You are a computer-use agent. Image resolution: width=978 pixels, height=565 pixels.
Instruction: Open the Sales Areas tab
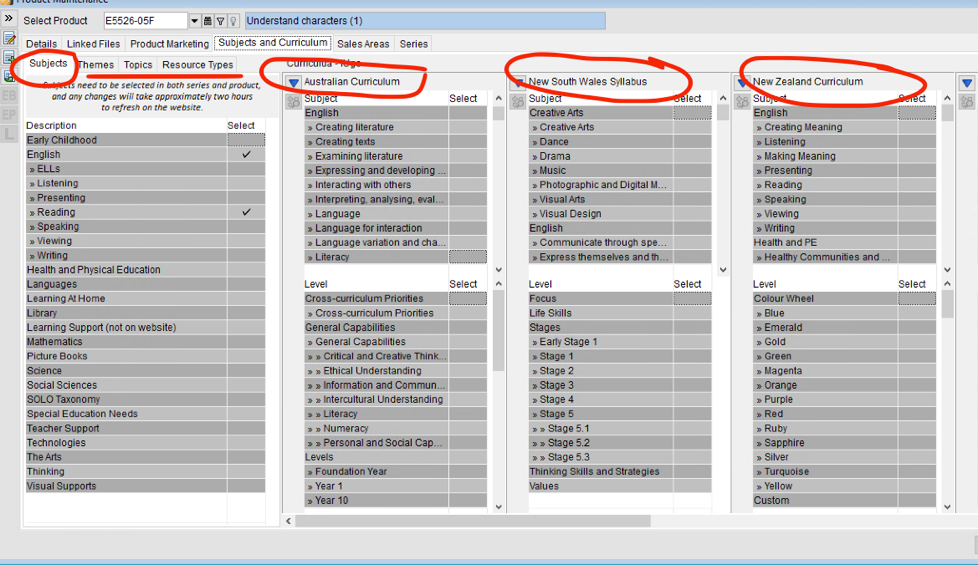coord(363,44)
